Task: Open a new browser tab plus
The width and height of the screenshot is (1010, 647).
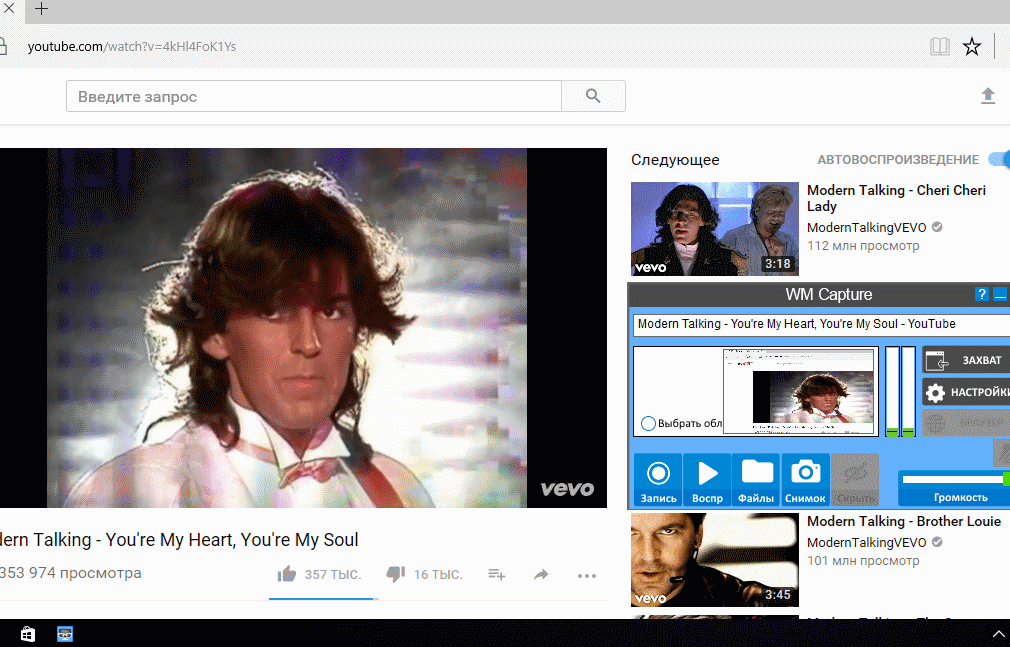Action: pyautogui.click(x=41, y=9)
